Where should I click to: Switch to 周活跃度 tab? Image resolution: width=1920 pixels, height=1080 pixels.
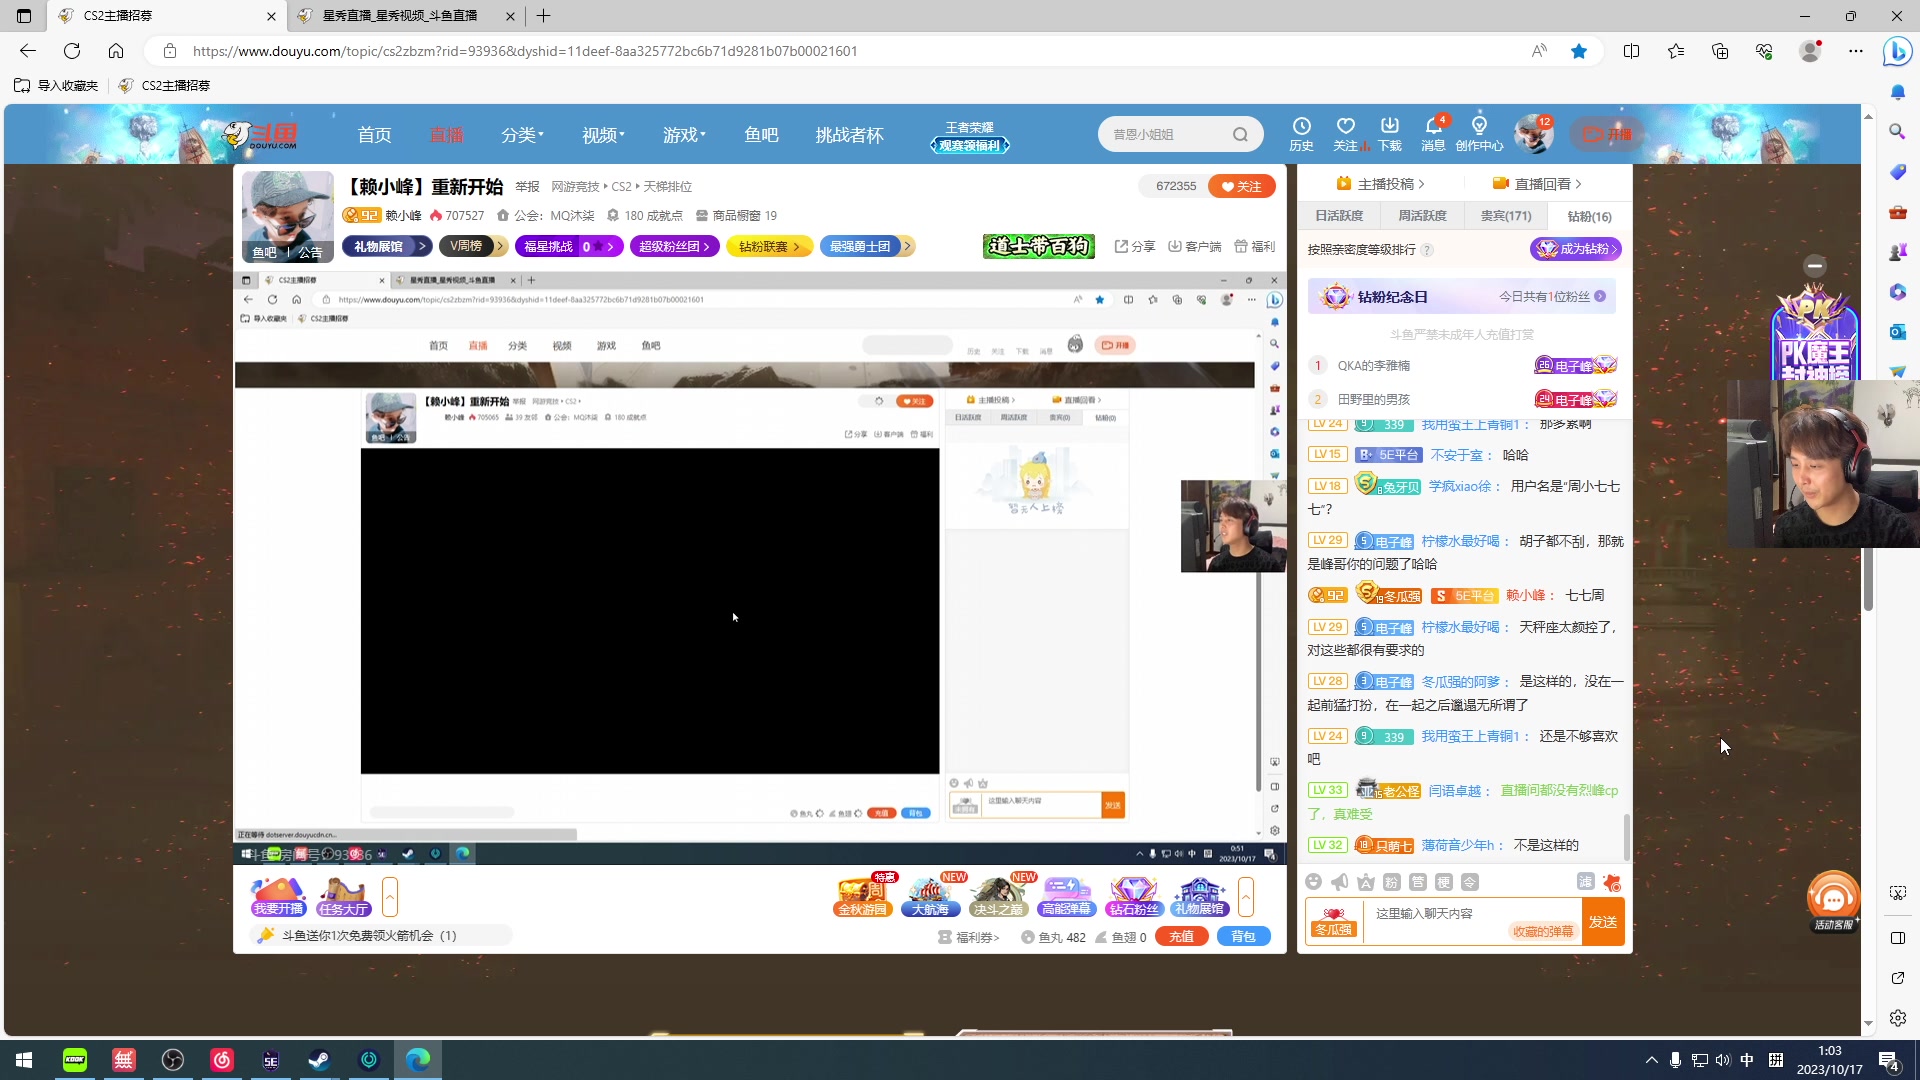1422,216
